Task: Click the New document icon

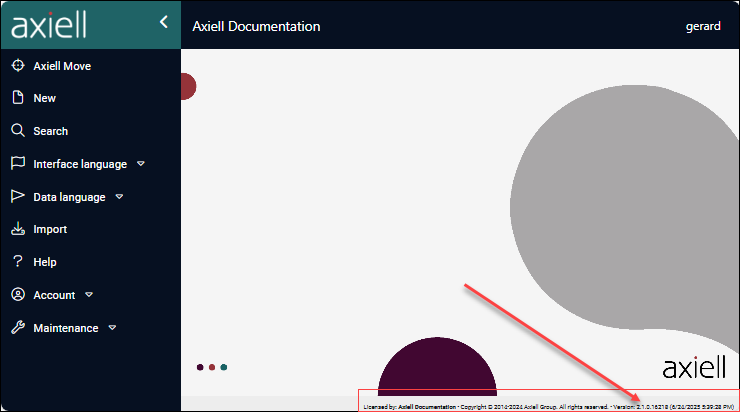Action: pos(17,98)
